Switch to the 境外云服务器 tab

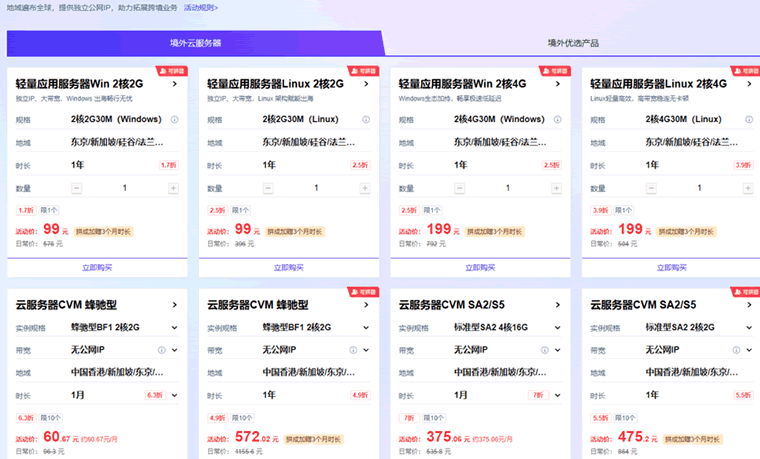(196, 43)
